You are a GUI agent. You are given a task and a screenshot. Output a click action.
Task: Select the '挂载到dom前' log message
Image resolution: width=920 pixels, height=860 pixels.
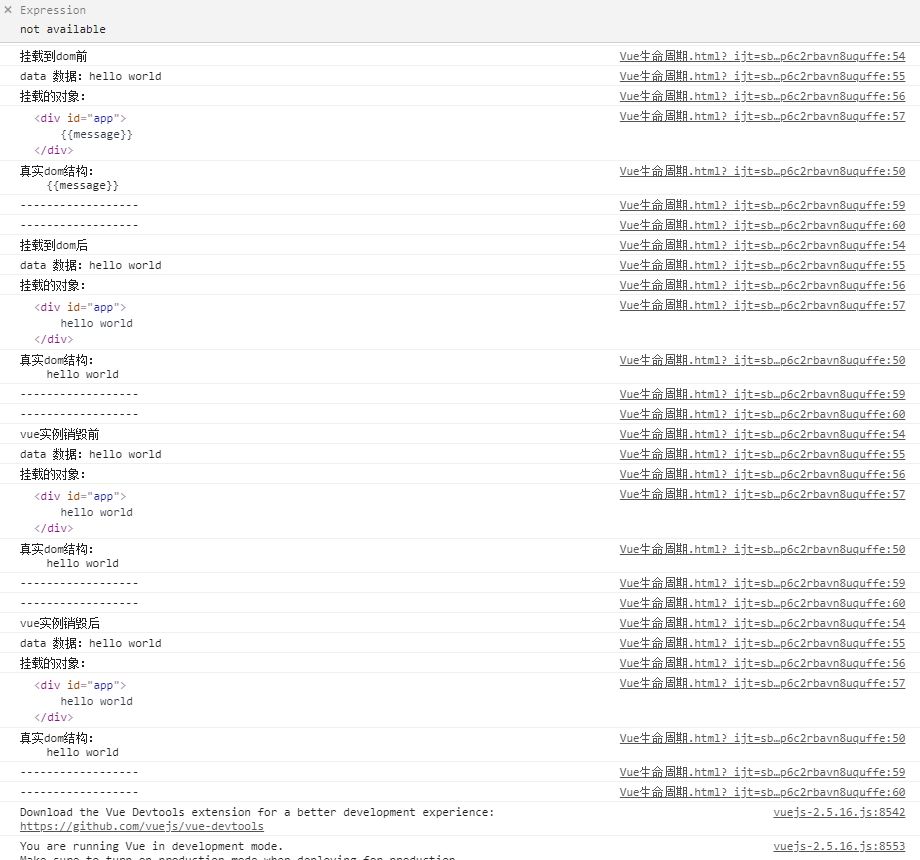[53, 56]
